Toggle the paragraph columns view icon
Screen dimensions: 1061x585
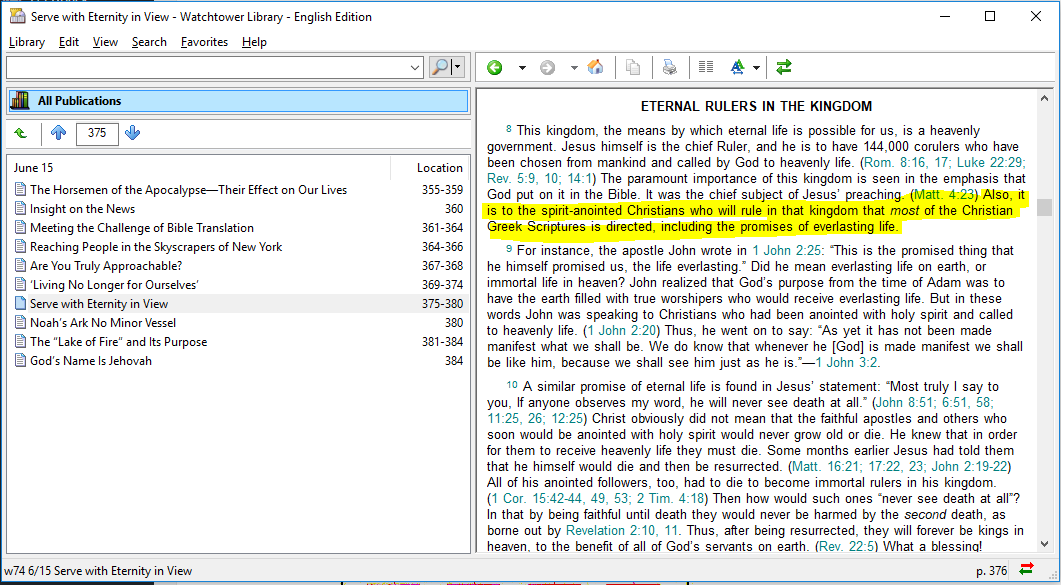706,67
